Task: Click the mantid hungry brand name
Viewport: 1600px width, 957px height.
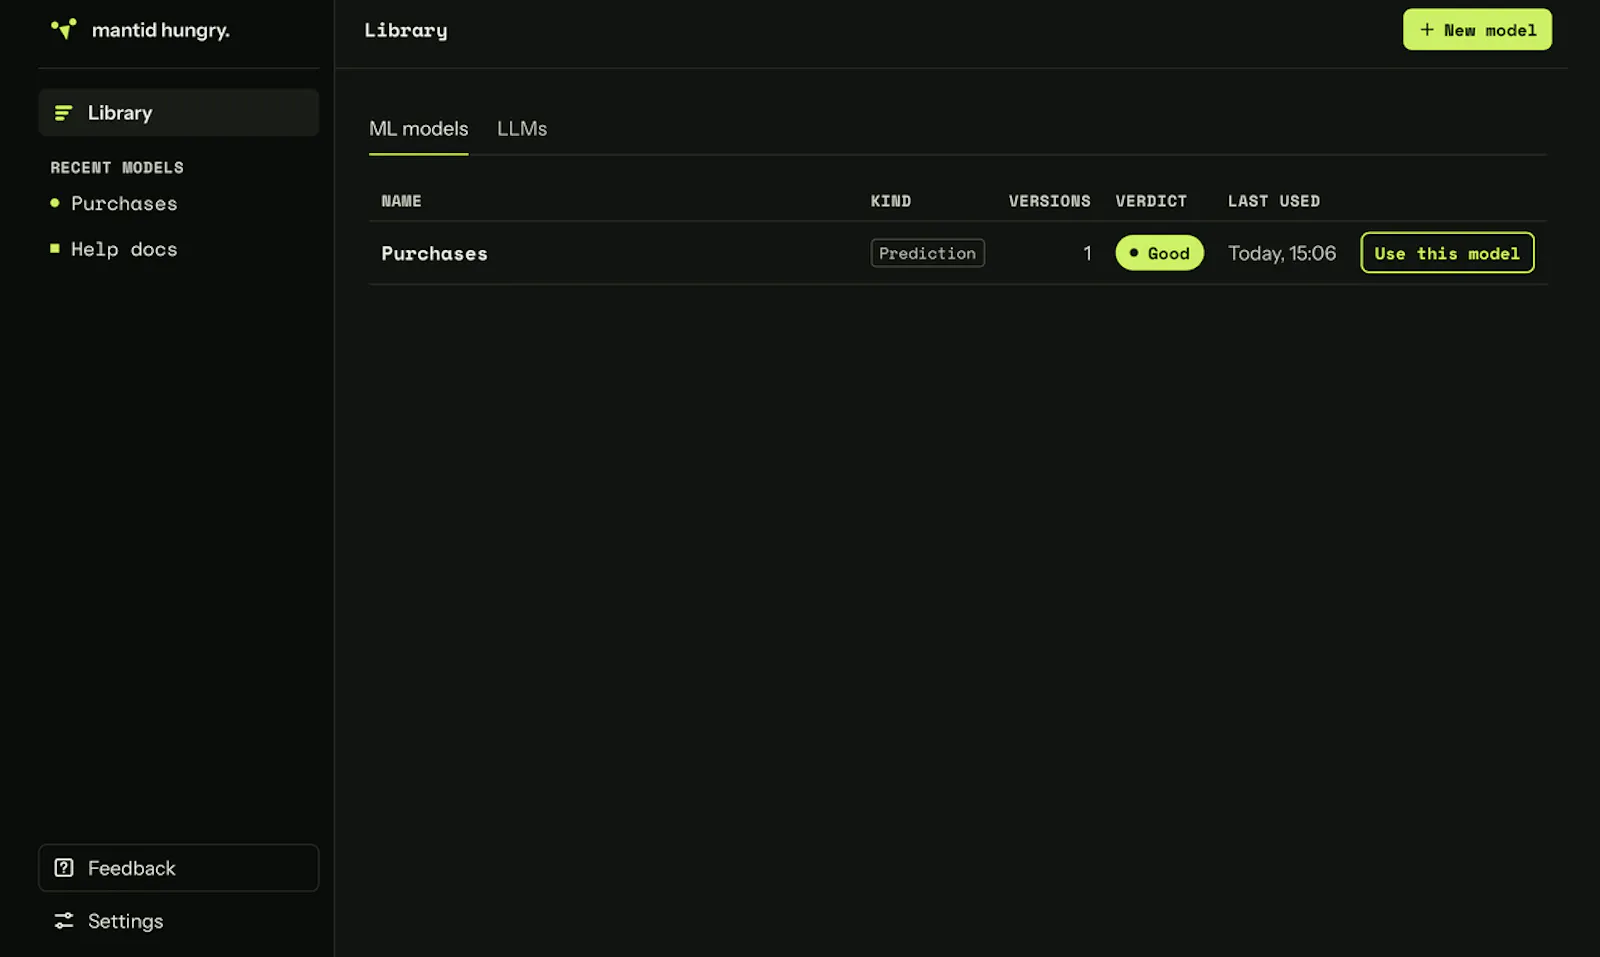Action: [x=161, y=30]
